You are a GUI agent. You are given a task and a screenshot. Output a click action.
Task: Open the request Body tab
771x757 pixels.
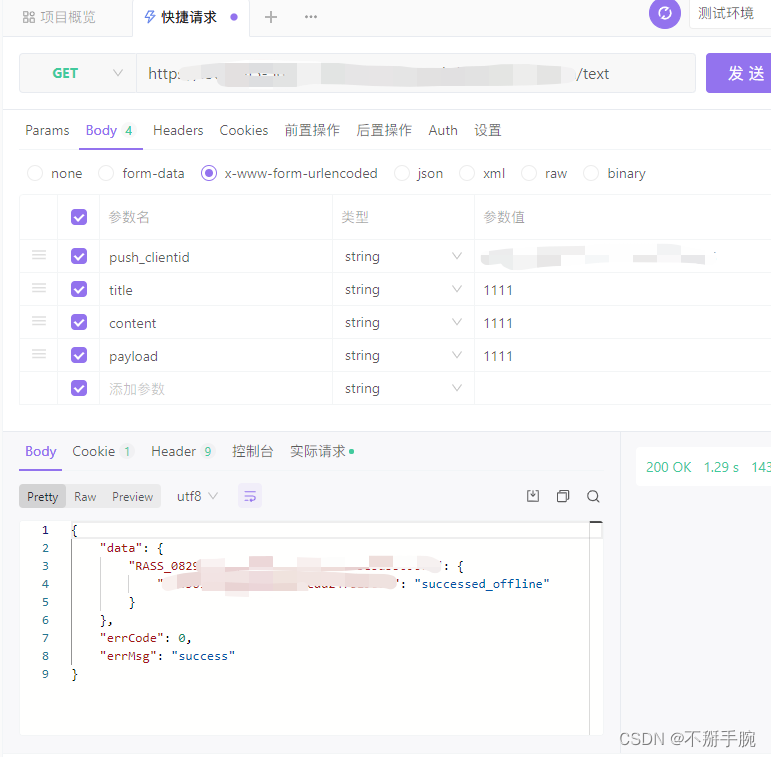pos(110,130)
